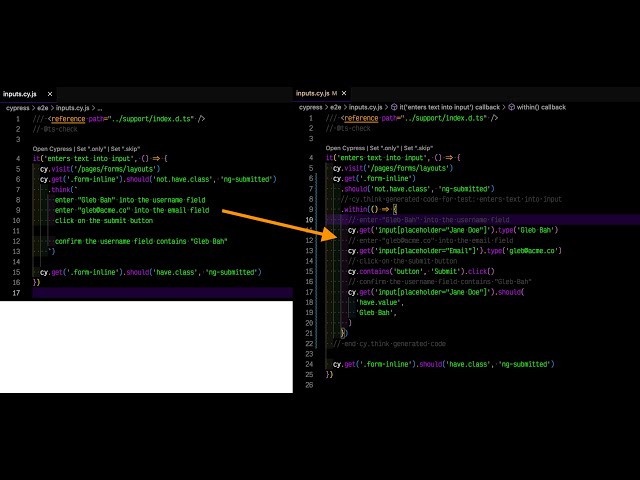Click line number 4 in the left editor gutter
Image resolution: width=640 pixels, height=480 pixels.
(18, 158)
